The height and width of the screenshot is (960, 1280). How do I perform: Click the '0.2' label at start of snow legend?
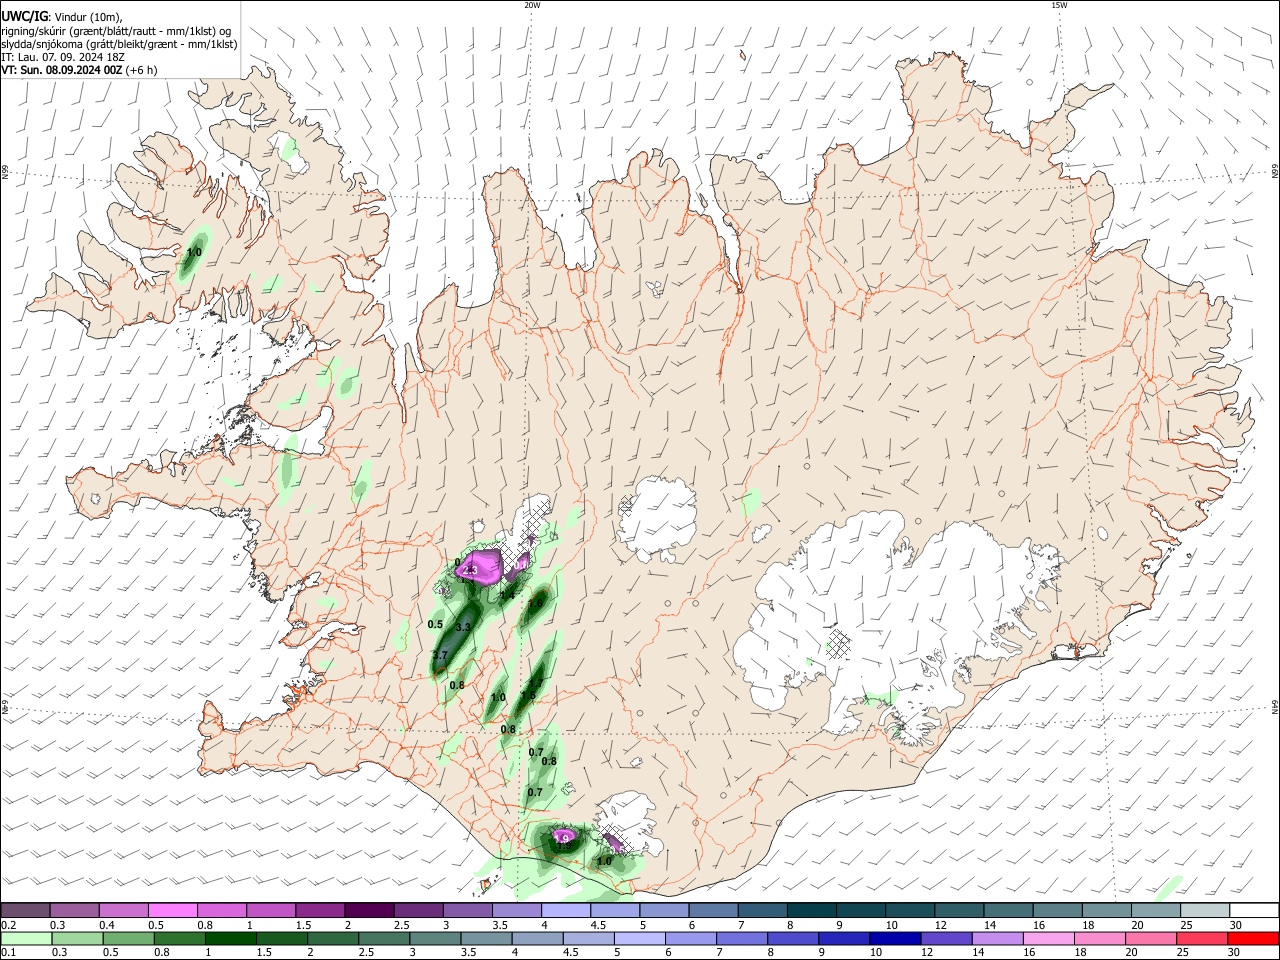[x=7, y=925]
